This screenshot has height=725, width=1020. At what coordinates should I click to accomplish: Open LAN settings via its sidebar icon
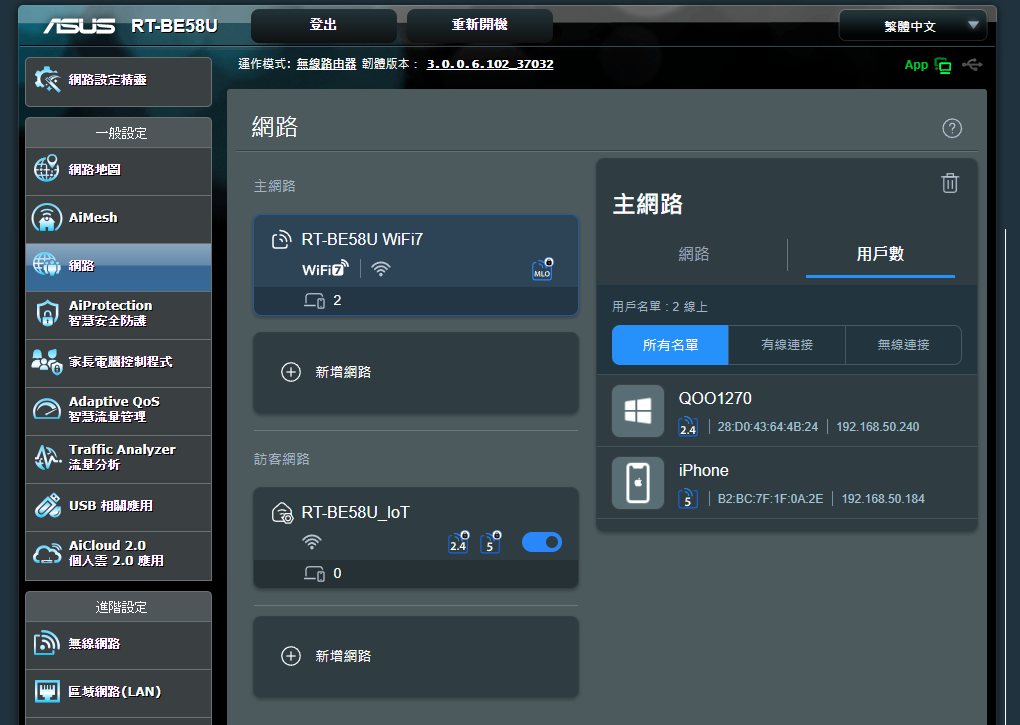tap(47, 691)
